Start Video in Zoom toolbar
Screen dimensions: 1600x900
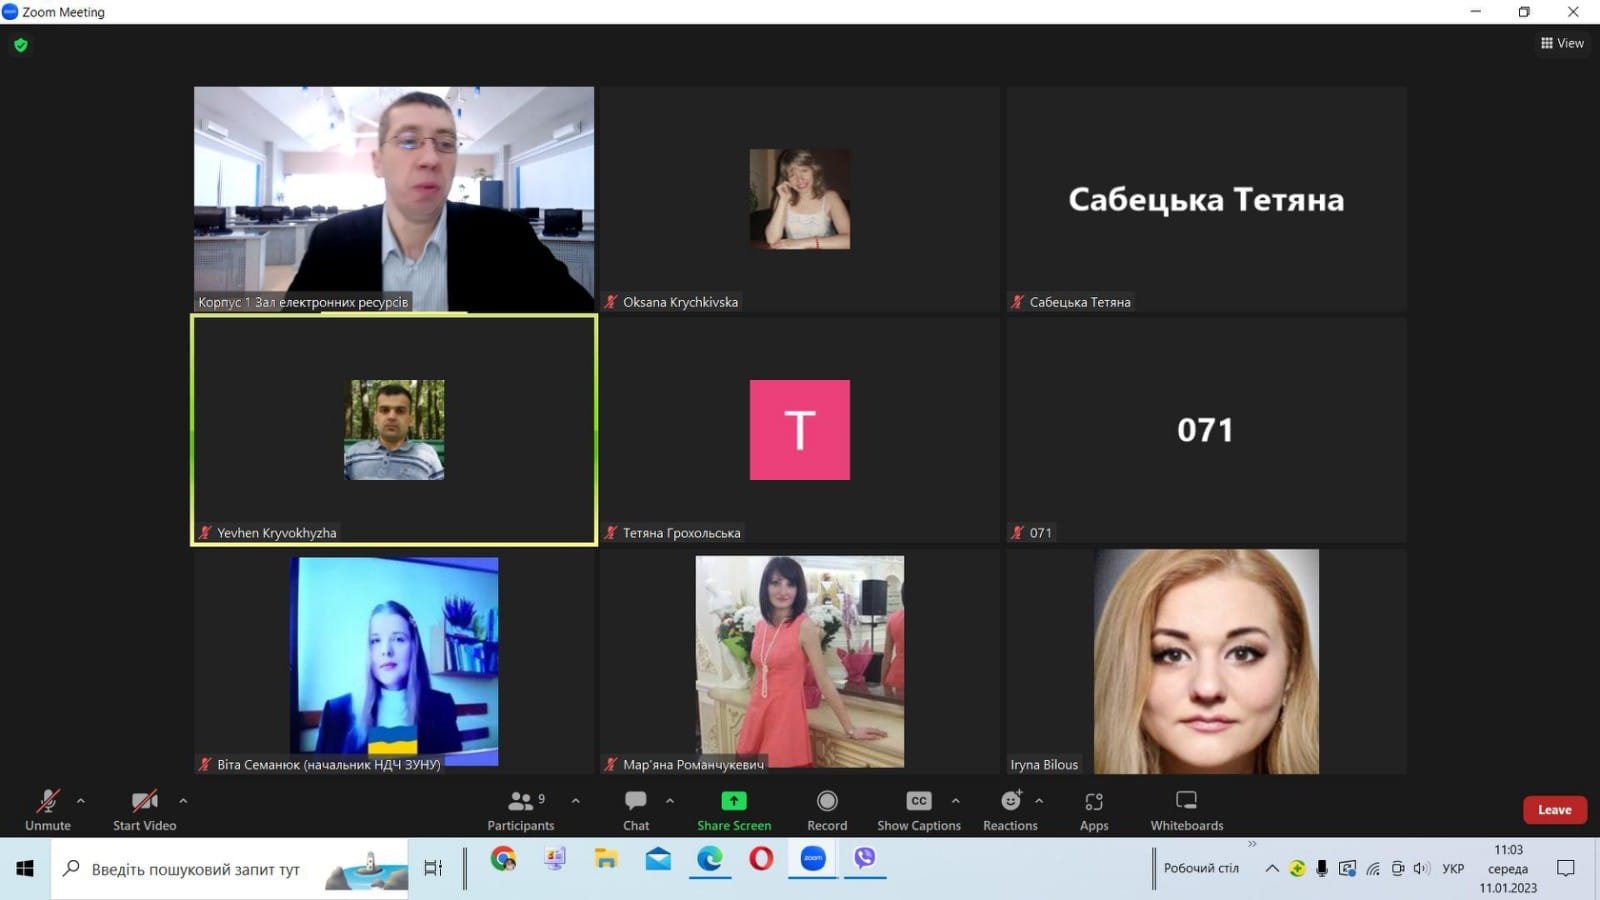[144, 810]
